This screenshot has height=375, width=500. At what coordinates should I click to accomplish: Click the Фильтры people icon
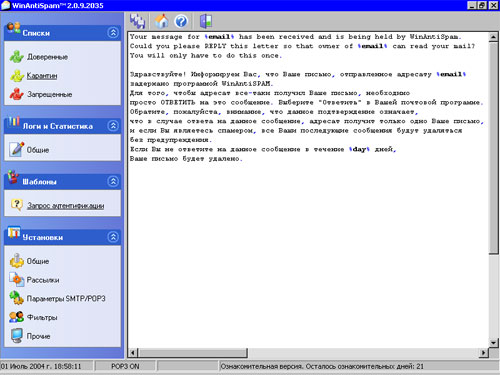[x=17, y=317]
